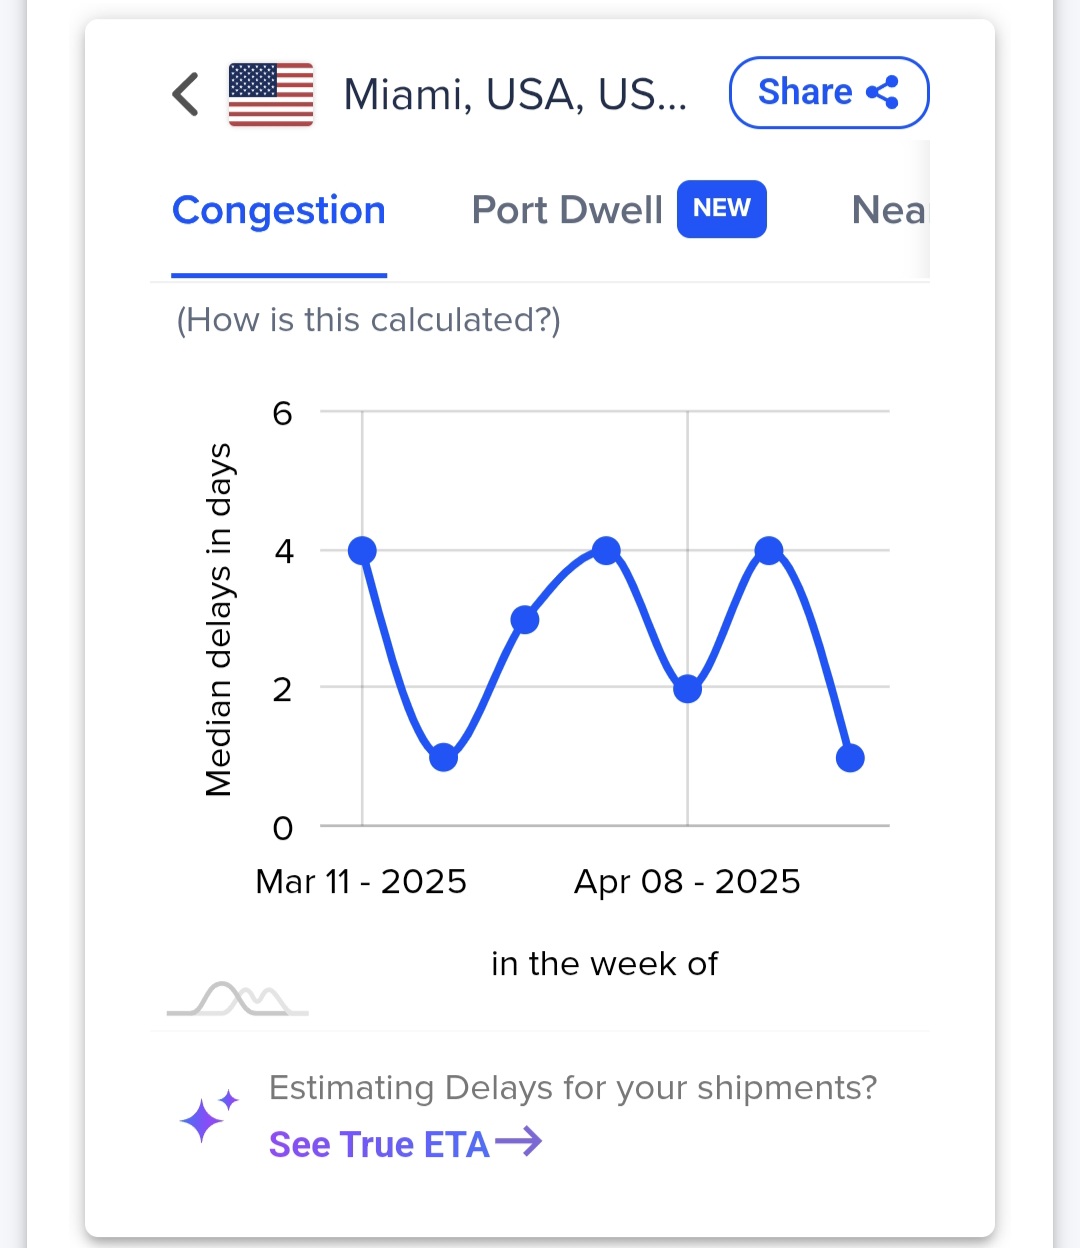Click the last data point on the chart
The image size is (1080, 1248).
point(850,758)
